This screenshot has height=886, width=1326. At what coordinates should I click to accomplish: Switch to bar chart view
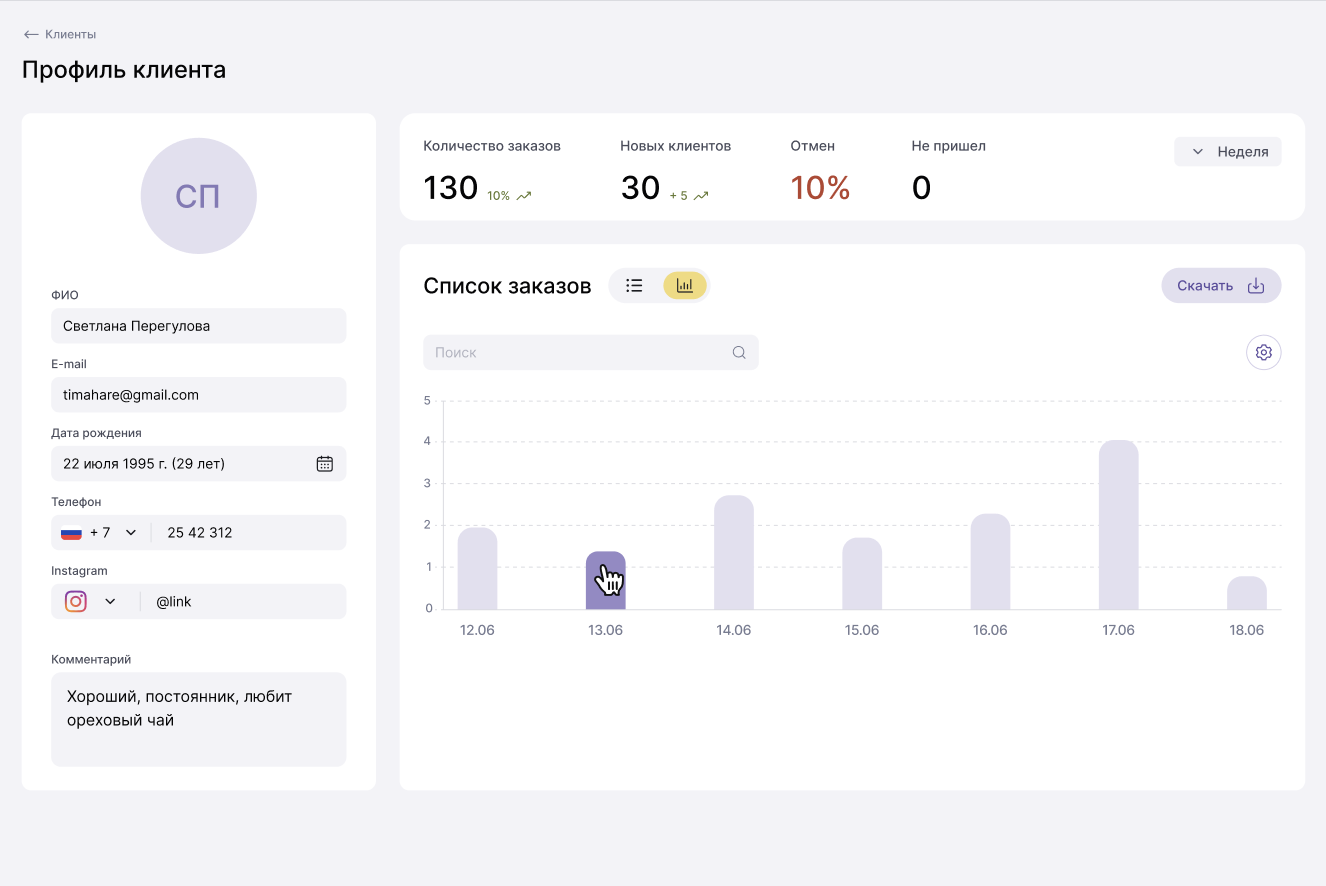click(685, 286)
